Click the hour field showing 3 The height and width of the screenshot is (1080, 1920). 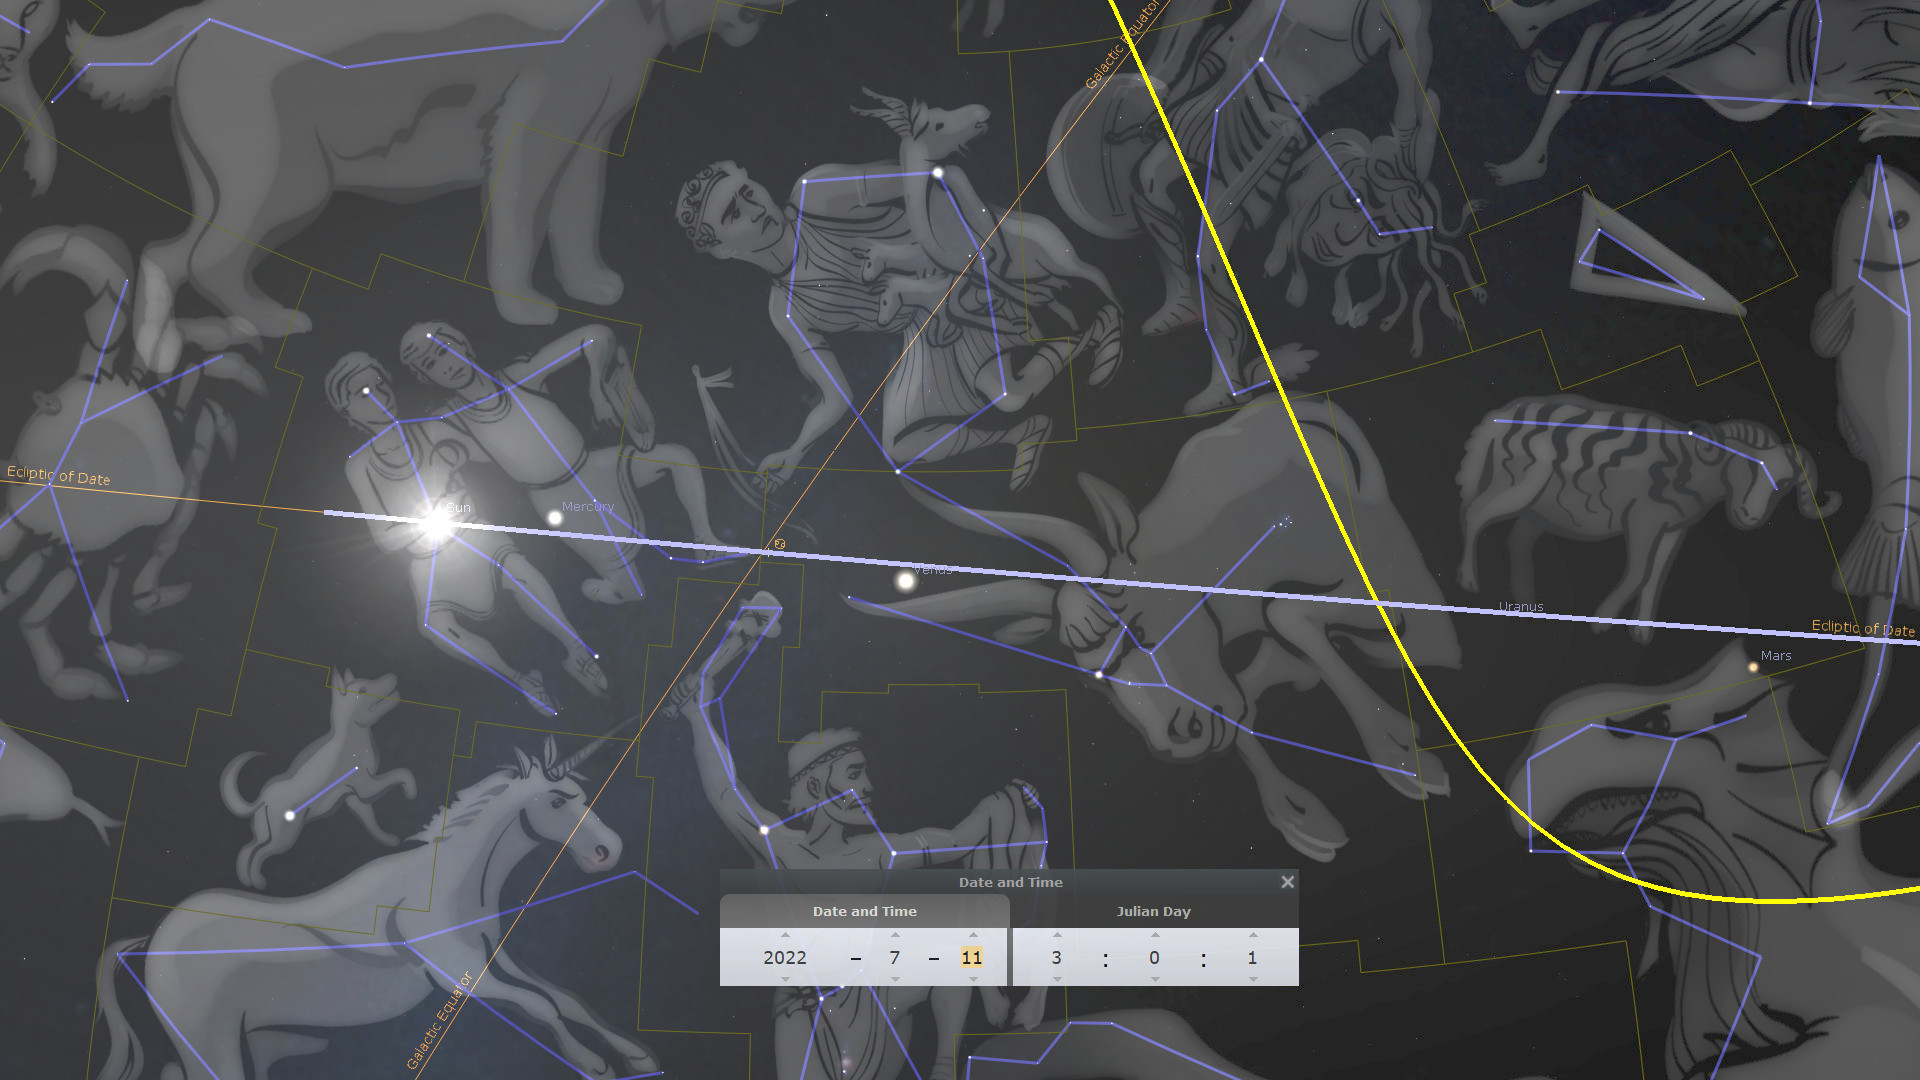click(1056, 957)
